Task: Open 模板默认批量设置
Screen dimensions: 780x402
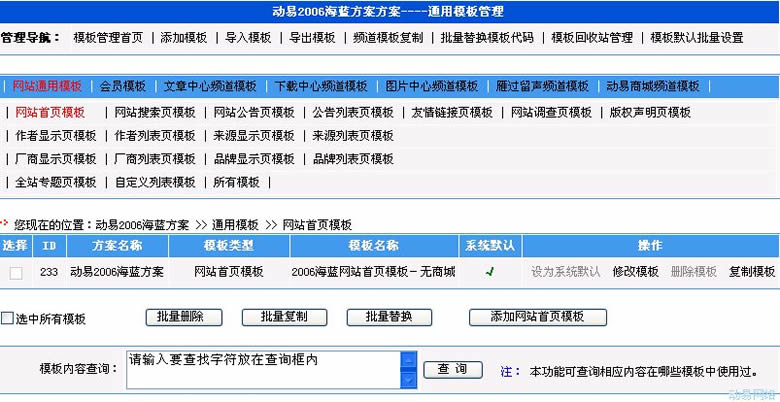Action: (697, 38)
